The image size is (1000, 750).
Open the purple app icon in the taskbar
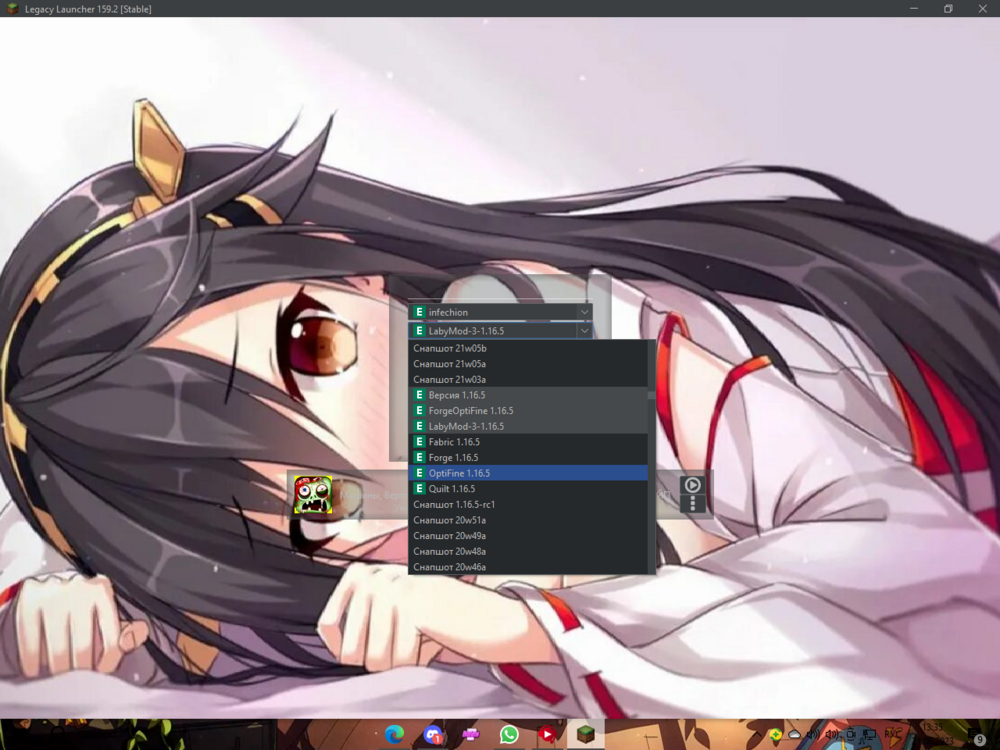[x=471, y=735]
